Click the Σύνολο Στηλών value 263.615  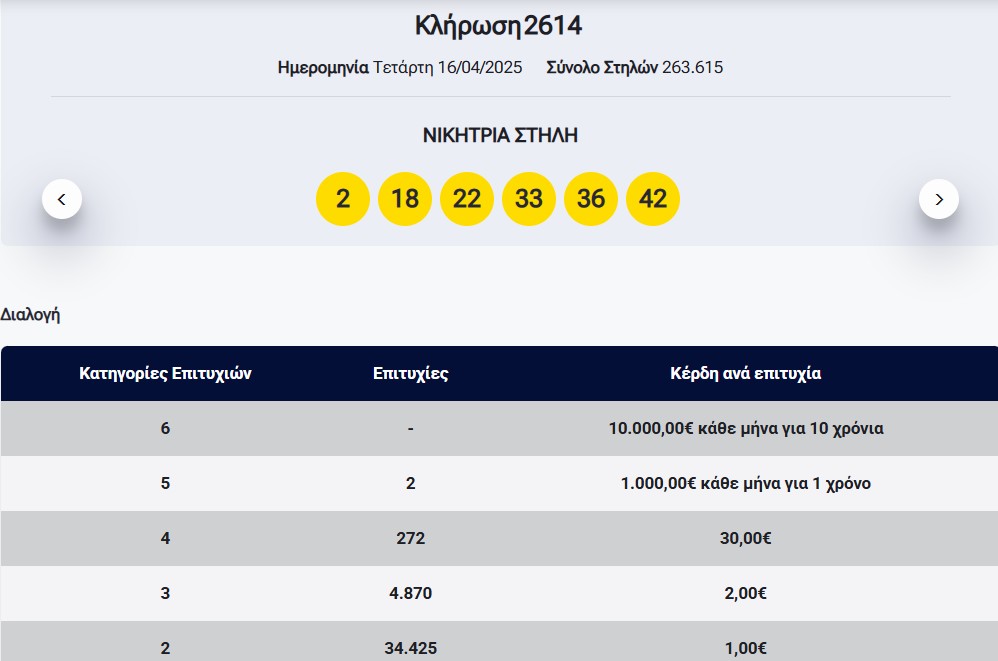click(x=692, y=68)
